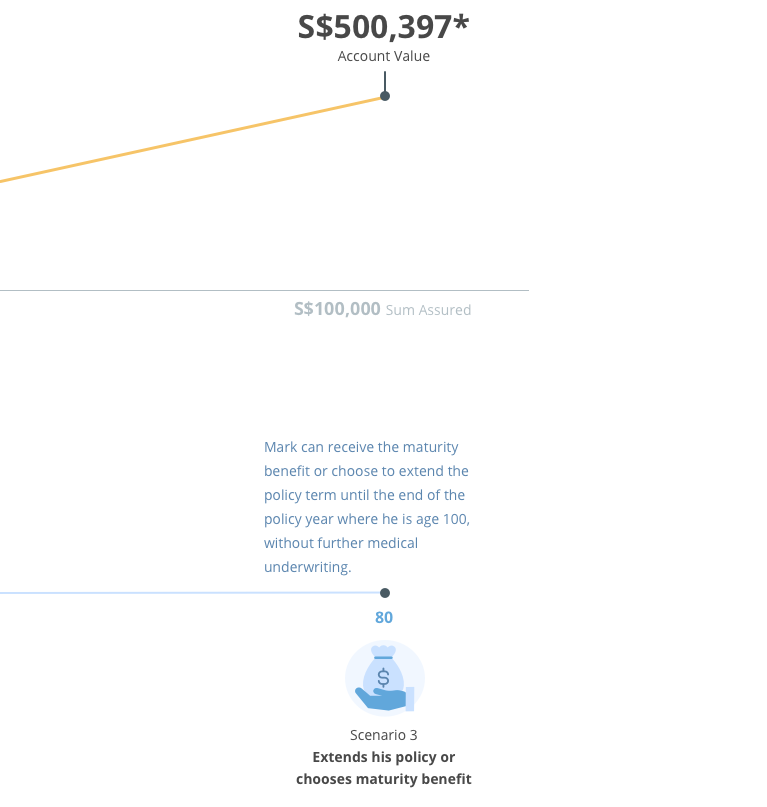Click the S$500,397* account value figure
This screenshot has width=767, height=807.
point(384,27)
